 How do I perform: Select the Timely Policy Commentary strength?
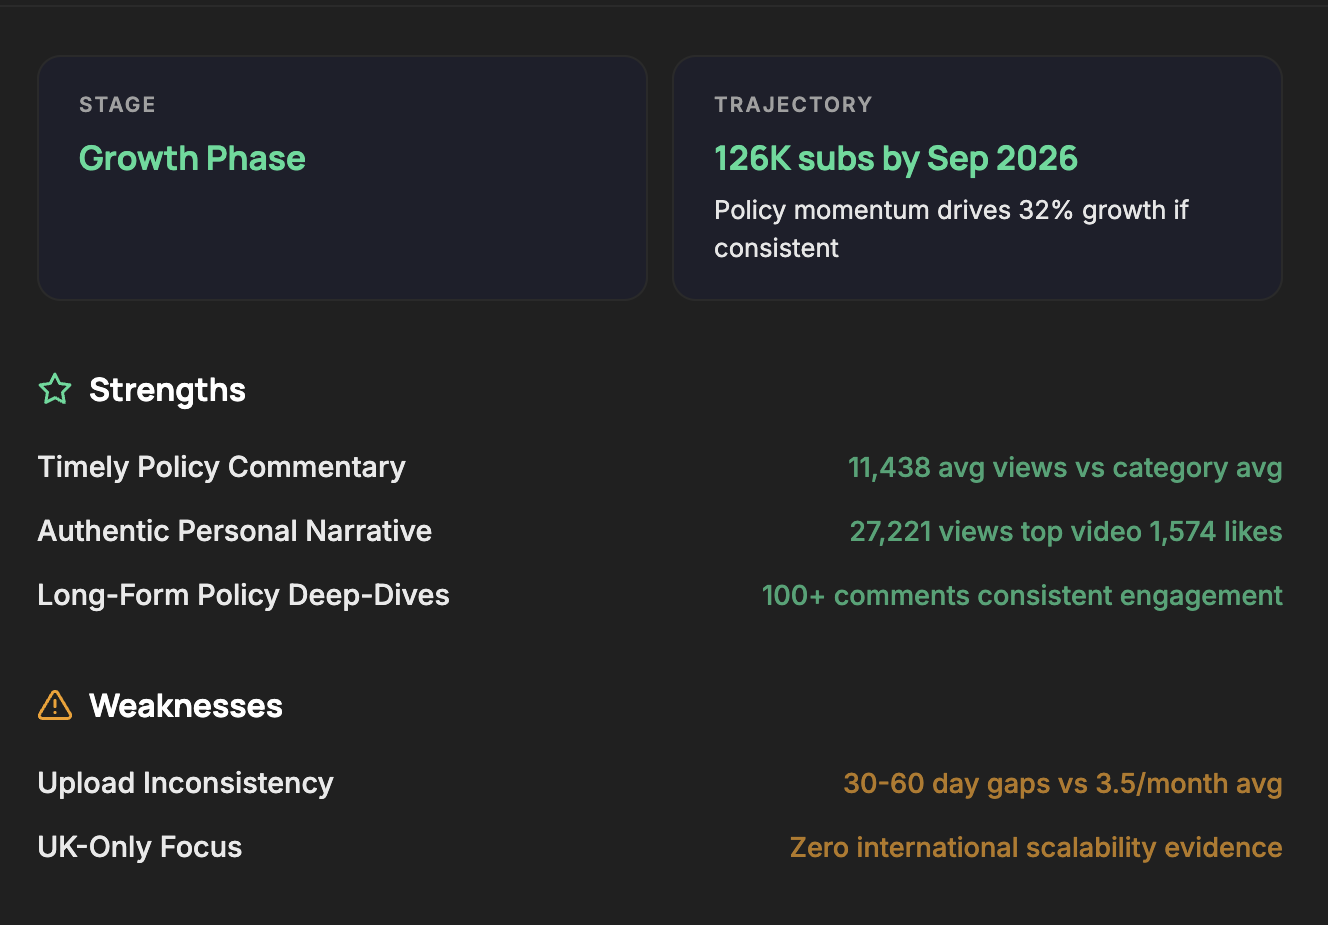(221, 467)
